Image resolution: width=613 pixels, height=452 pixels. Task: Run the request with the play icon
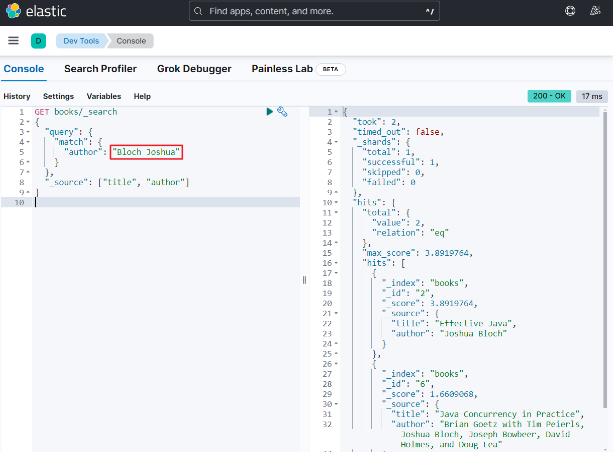click(x=269, y=112)
